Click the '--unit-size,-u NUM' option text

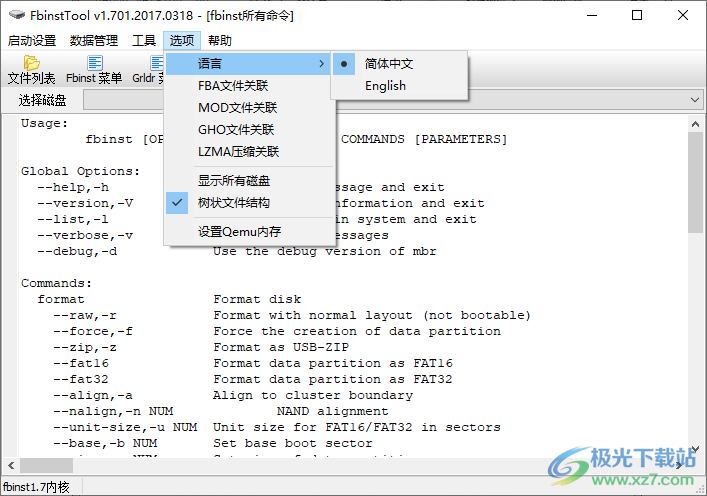pyautogui.click(x=125, y=427)
